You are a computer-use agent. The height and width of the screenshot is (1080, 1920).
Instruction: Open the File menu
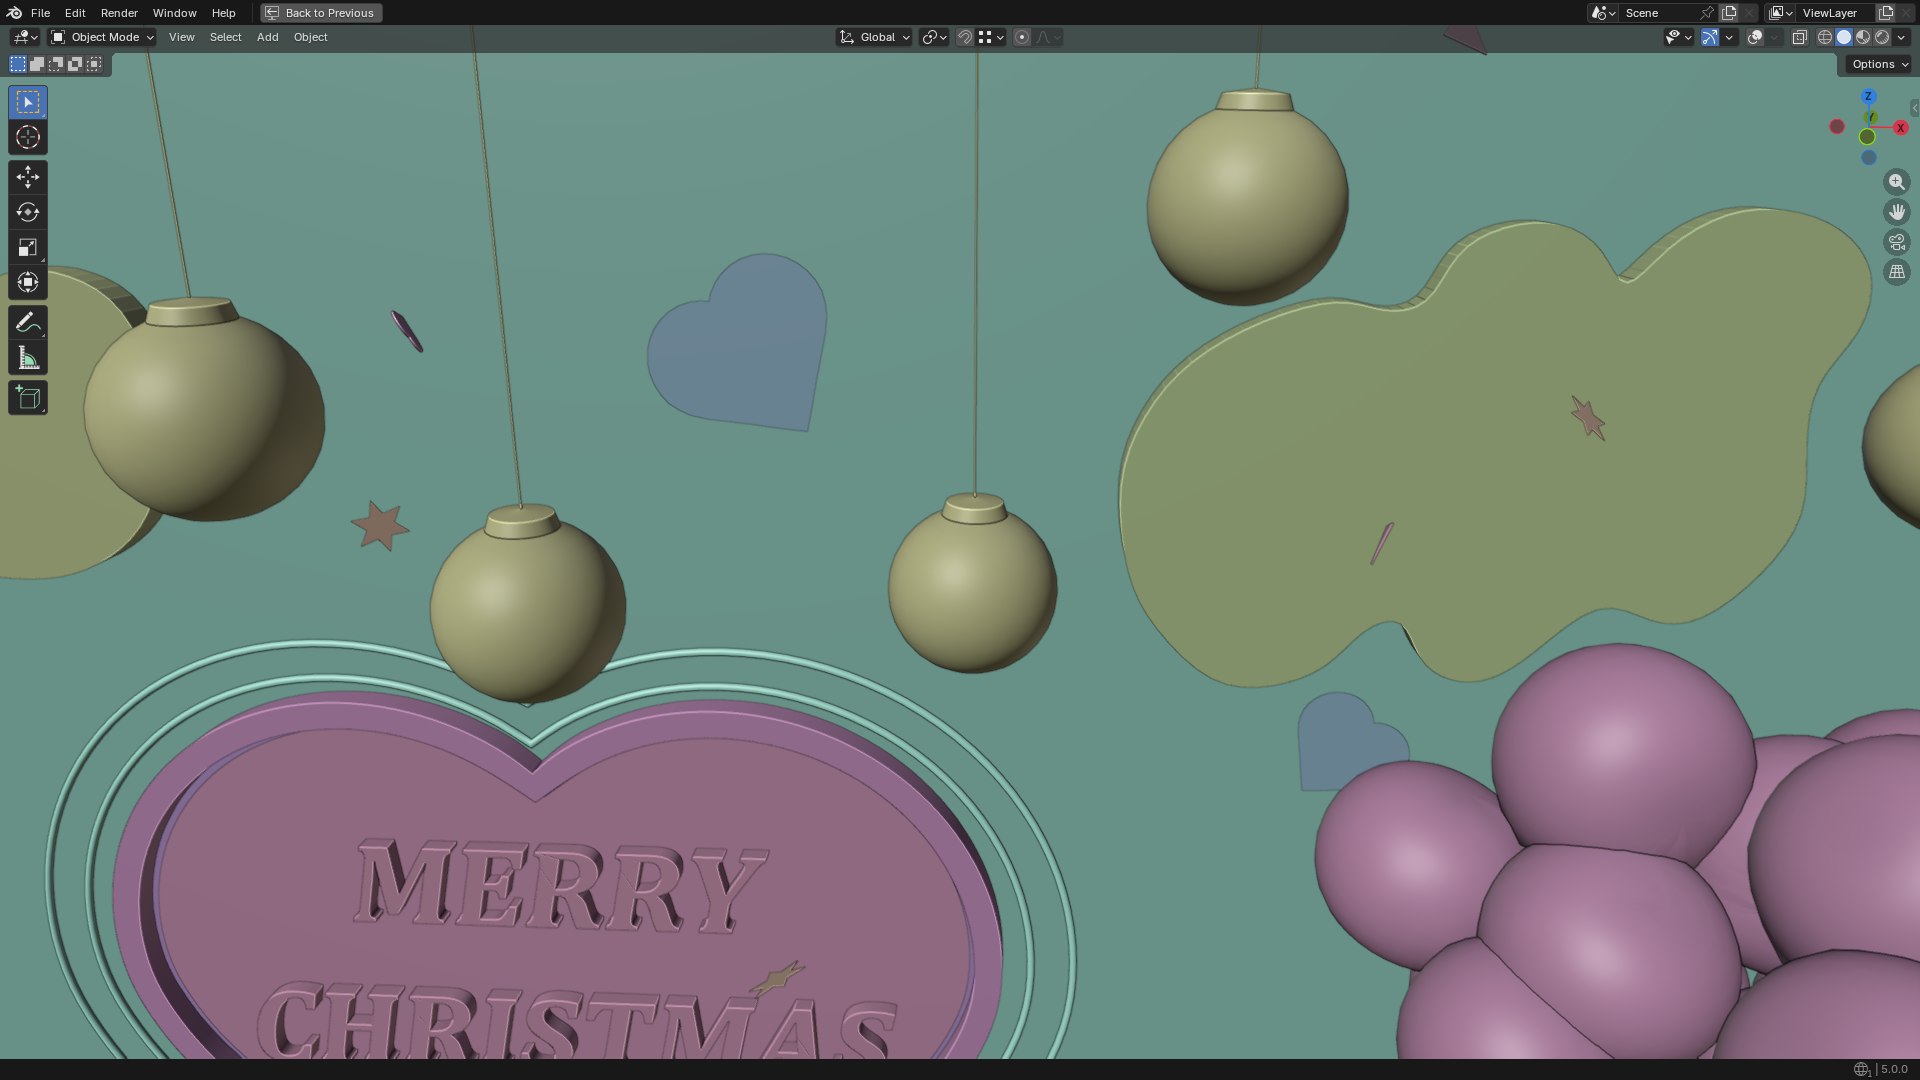pyautogui.click(x=40, y=13)
